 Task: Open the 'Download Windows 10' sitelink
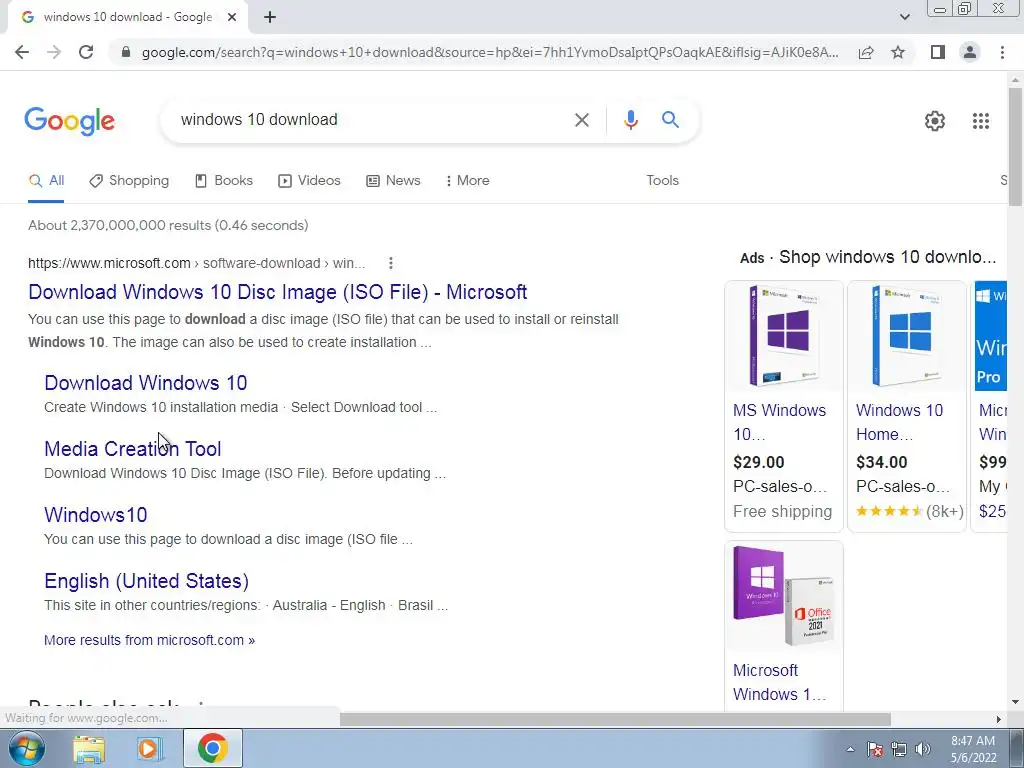pos(146,383)
